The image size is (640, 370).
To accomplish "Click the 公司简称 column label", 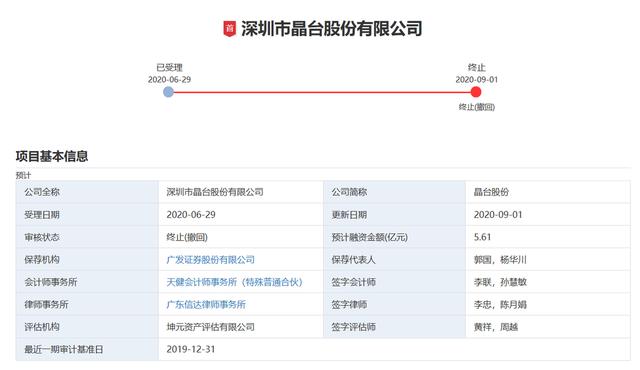I will tap(349, 192).
